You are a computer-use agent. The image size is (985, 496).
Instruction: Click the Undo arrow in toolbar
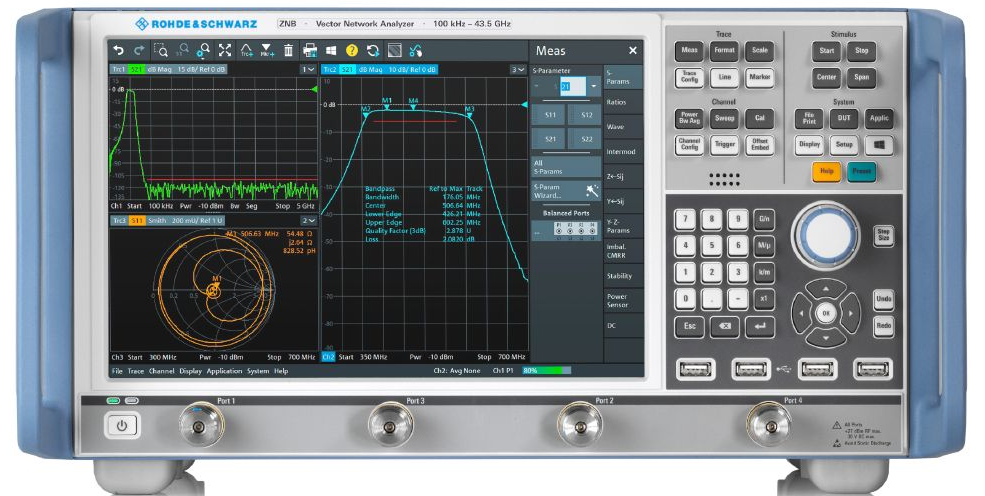[x=118, y=50]
